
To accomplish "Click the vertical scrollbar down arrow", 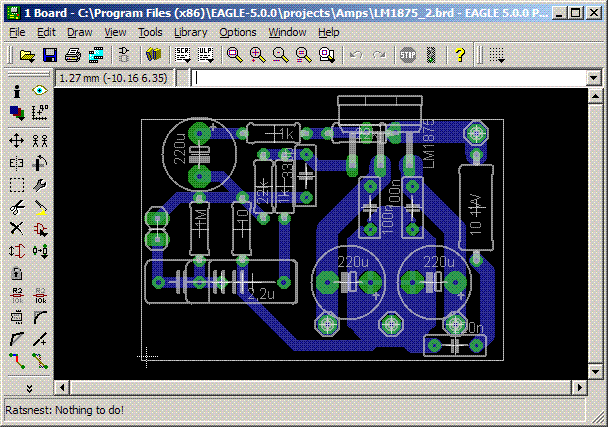I will coord(595,372).
